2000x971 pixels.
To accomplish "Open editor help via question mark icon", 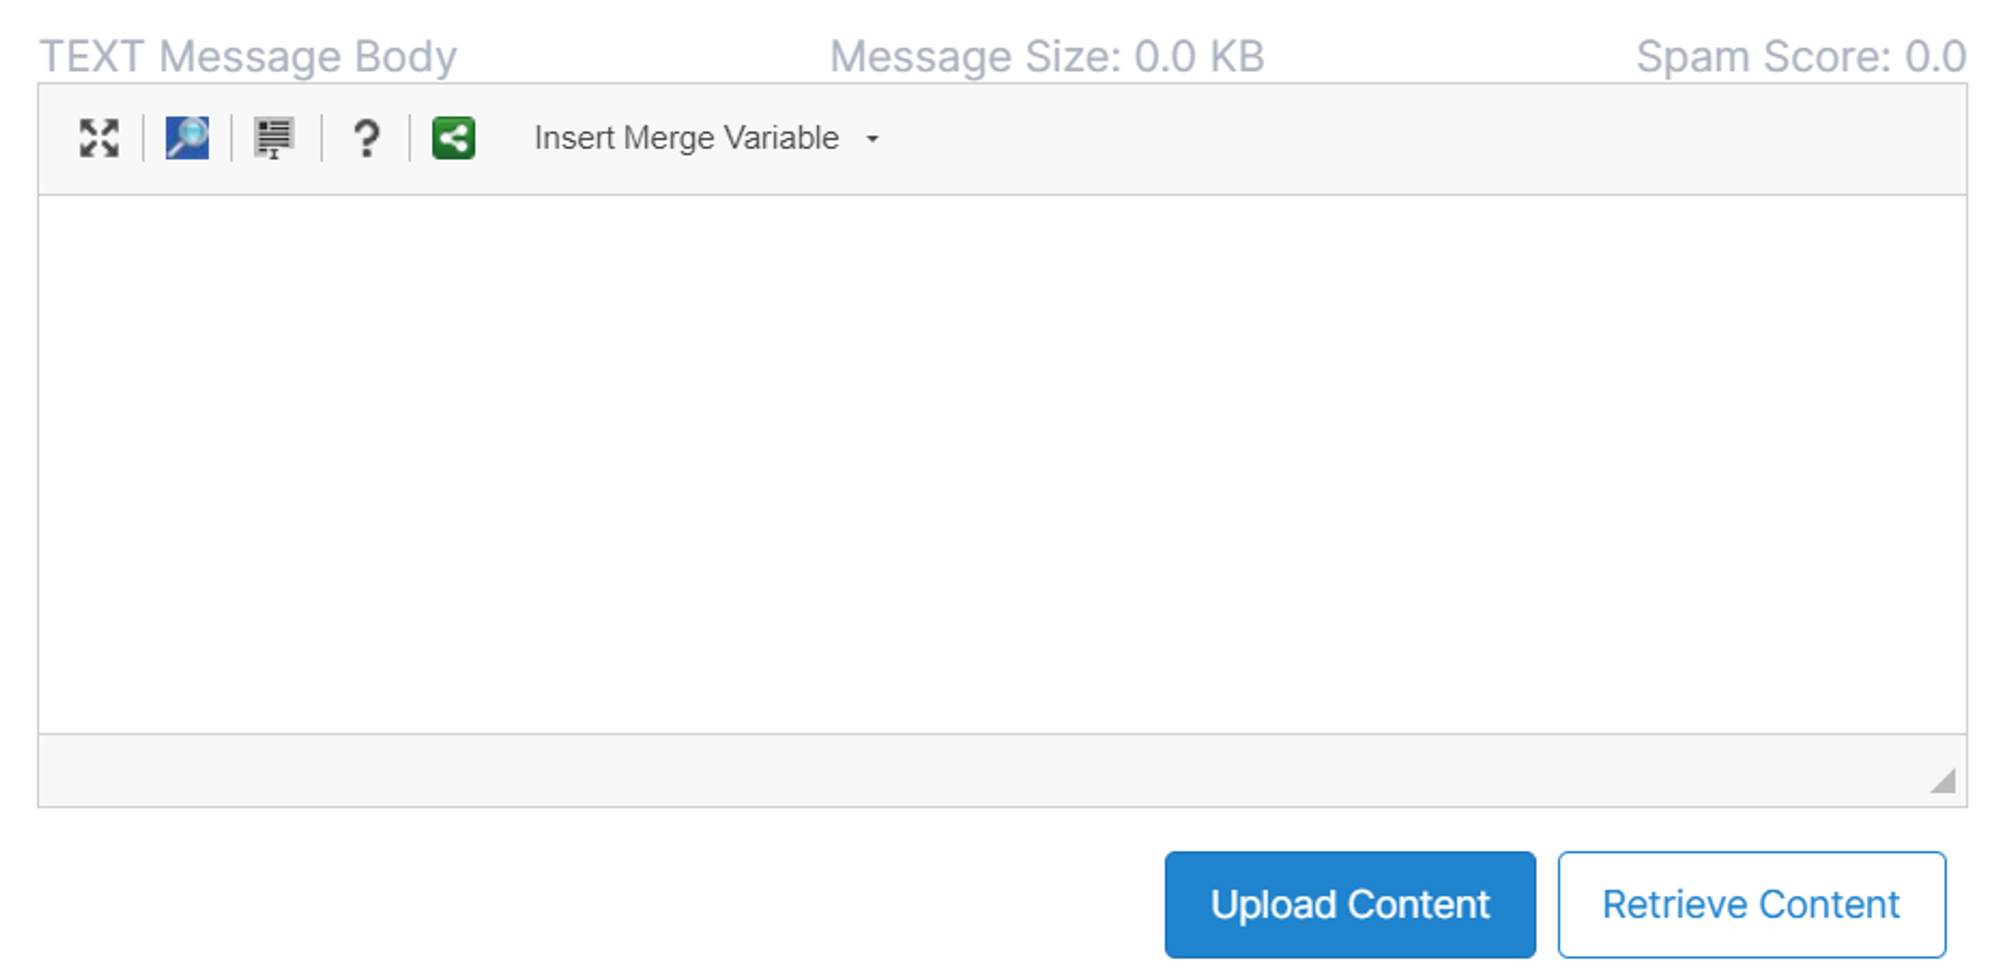I will tap(366, 138).
